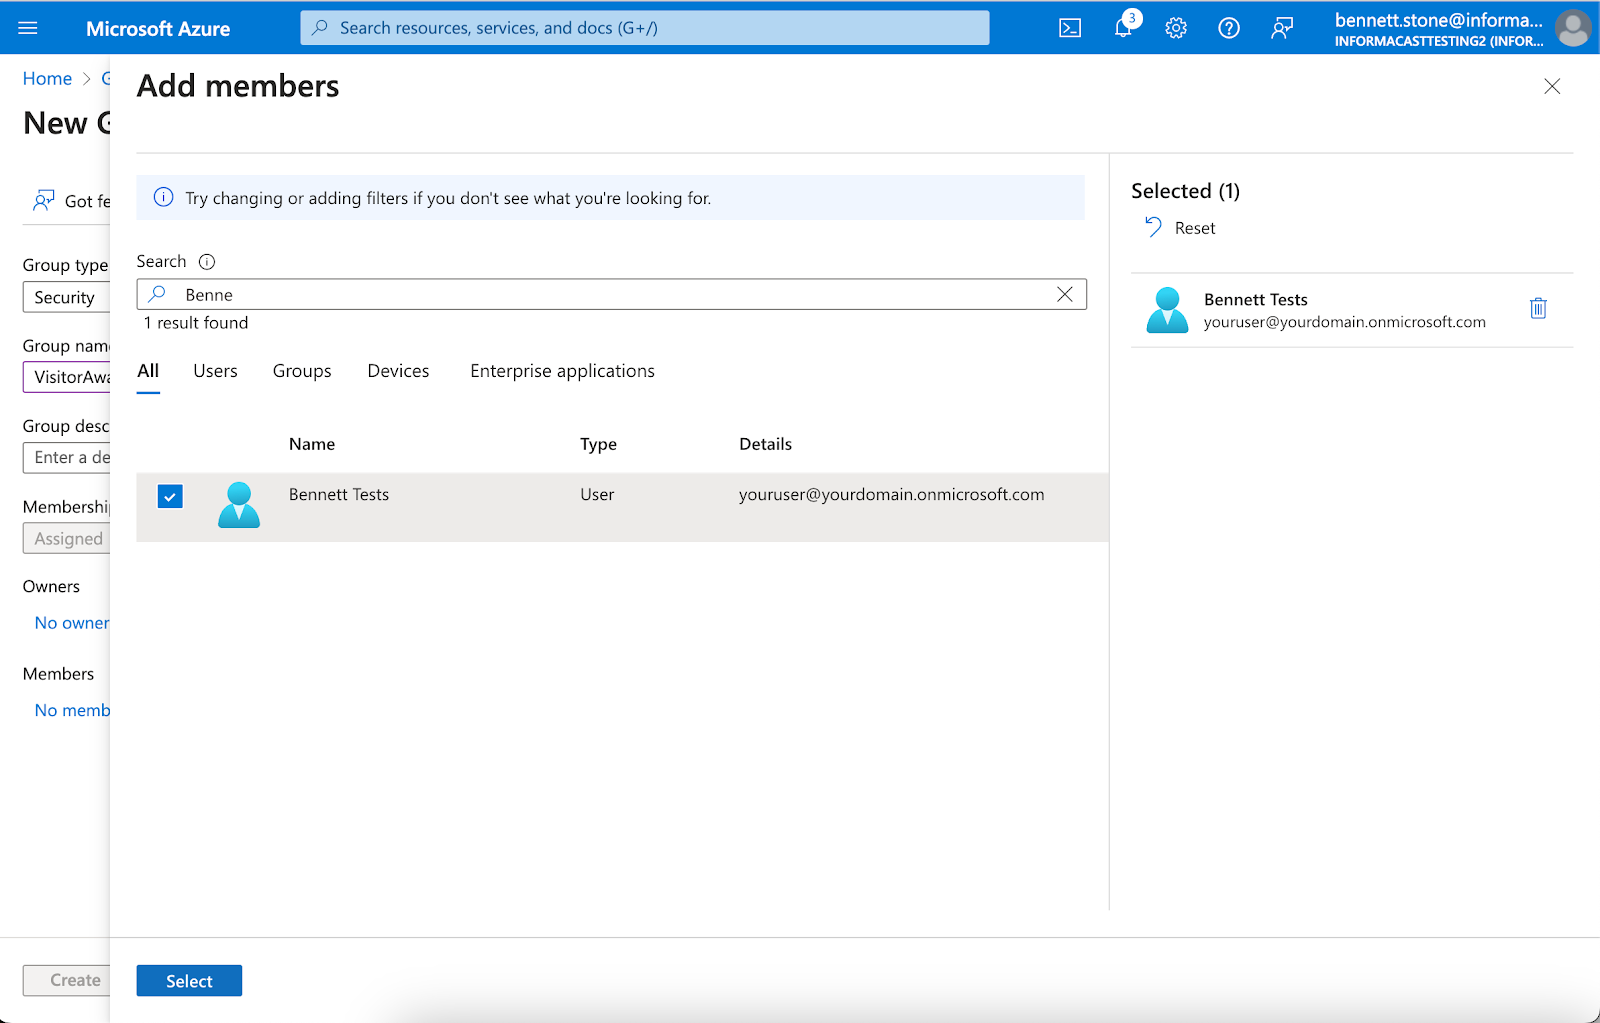The image size is (1600, 1023).
Task: Uncheck the Bennett Tests user checkbox
Action: (x=170, y=496)
